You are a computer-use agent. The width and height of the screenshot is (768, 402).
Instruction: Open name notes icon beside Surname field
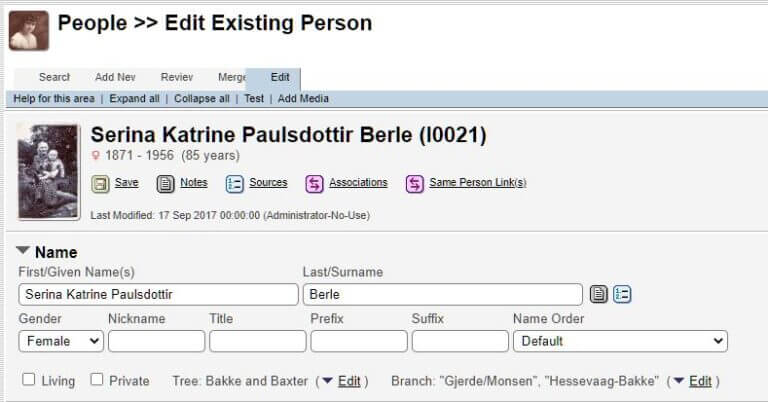598,294
